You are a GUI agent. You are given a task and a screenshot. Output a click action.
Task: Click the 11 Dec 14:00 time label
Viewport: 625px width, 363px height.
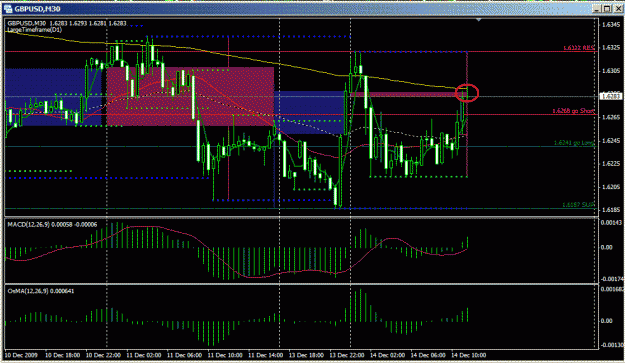tap(265, 355)
